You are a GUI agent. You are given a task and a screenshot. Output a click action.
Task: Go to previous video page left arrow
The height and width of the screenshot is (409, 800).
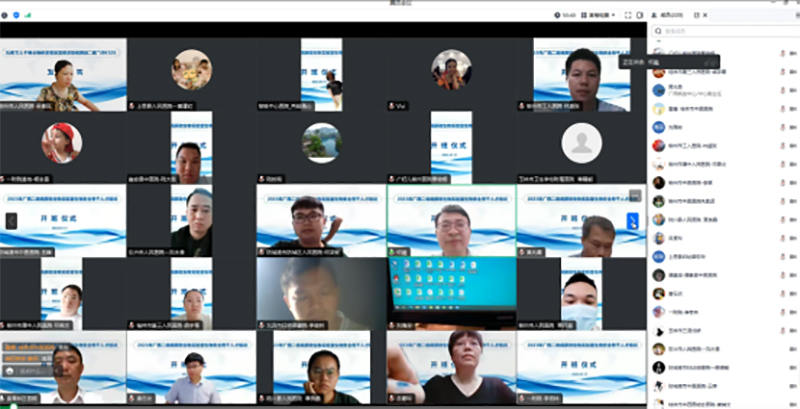tap(11, 220)
